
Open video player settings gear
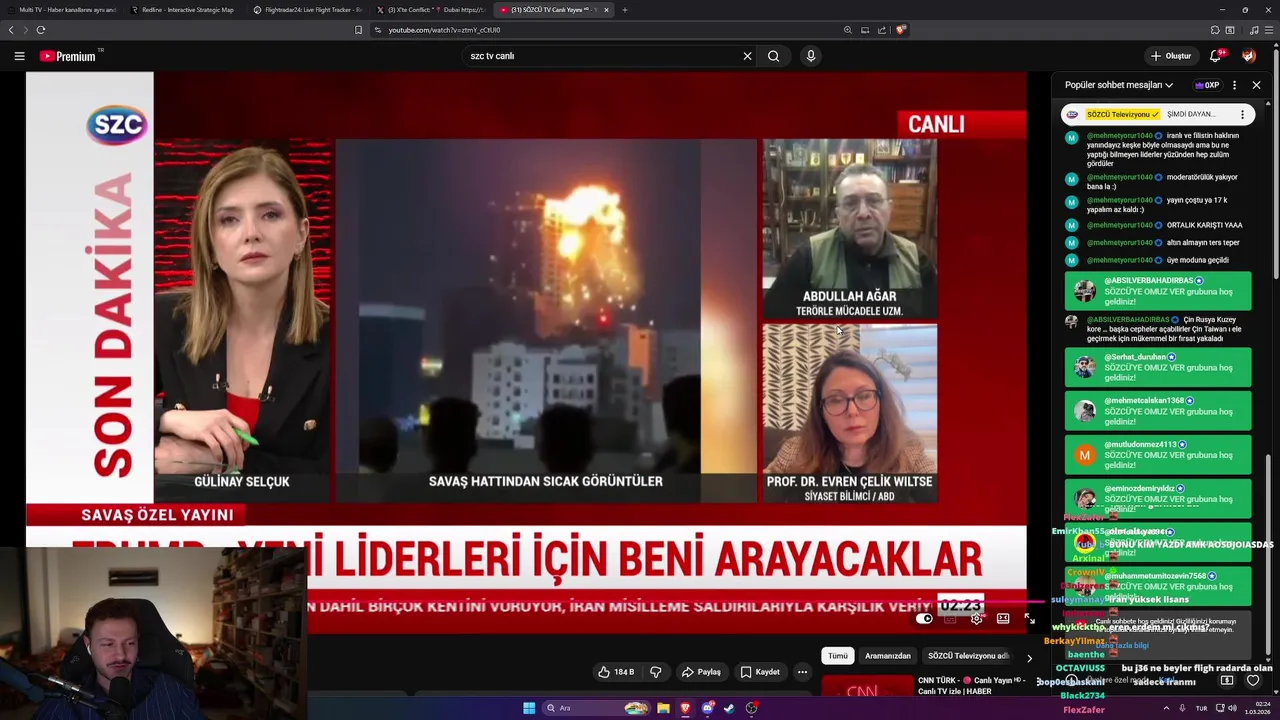[x=976, y=619]
